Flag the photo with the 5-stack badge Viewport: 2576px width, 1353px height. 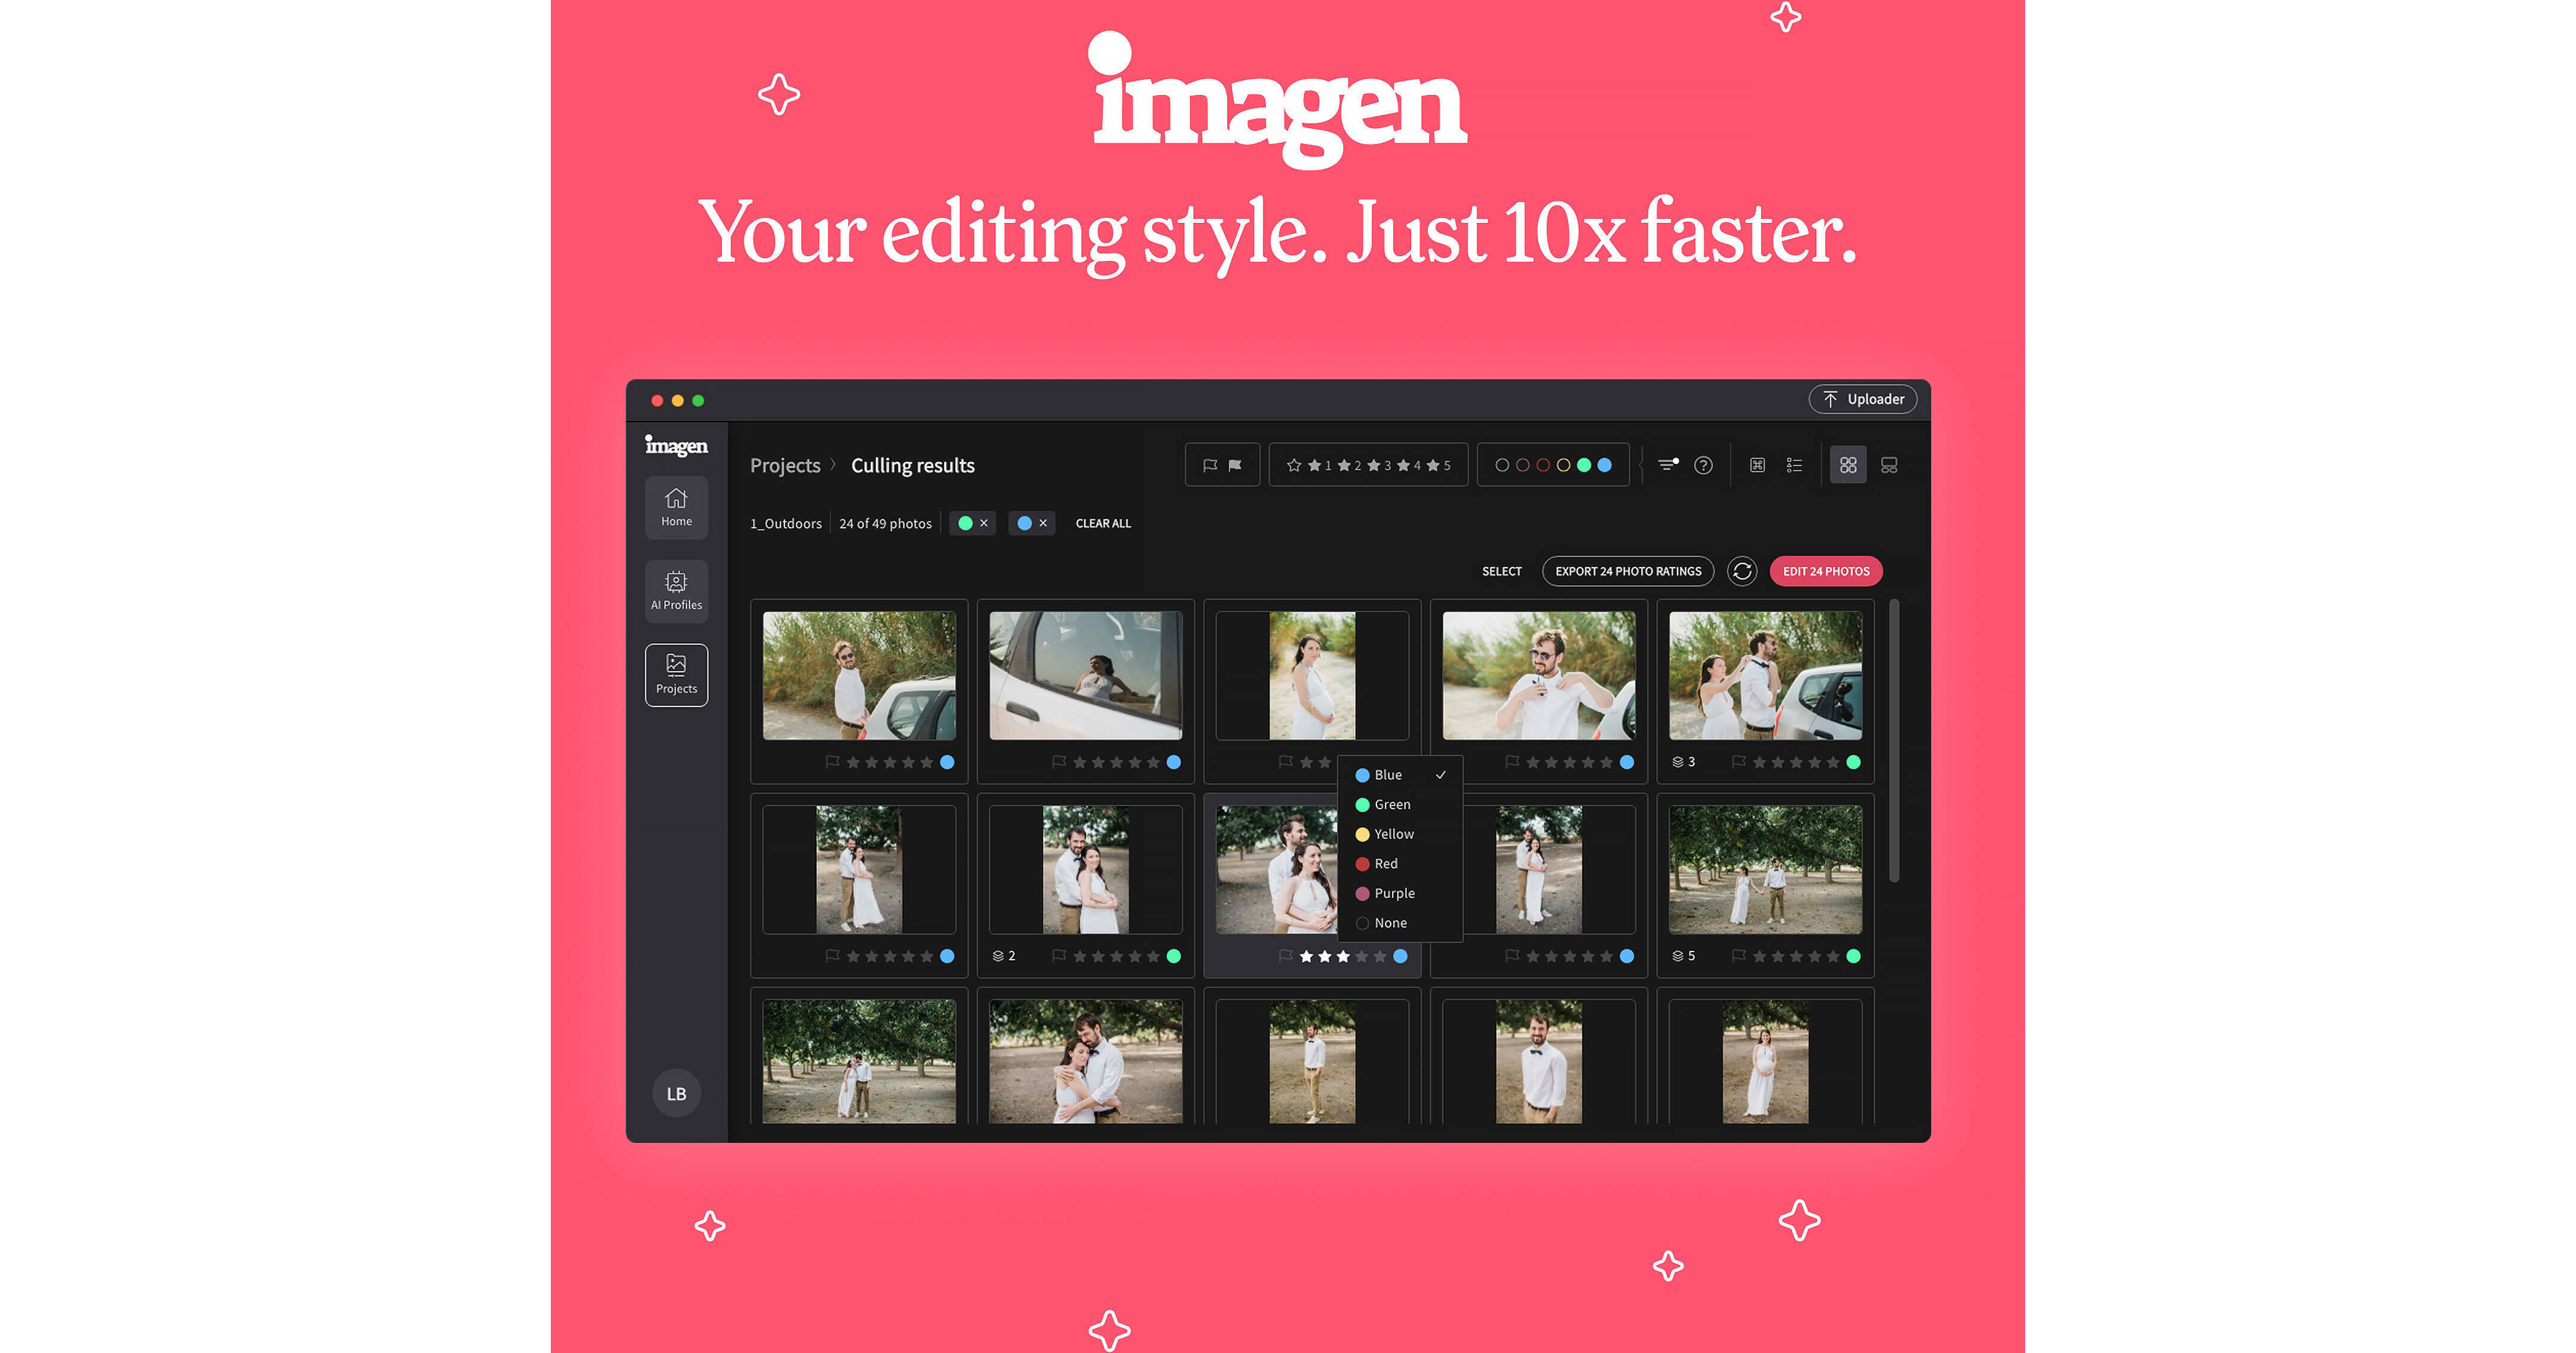pyautogui.click(x=1739, y=956)
